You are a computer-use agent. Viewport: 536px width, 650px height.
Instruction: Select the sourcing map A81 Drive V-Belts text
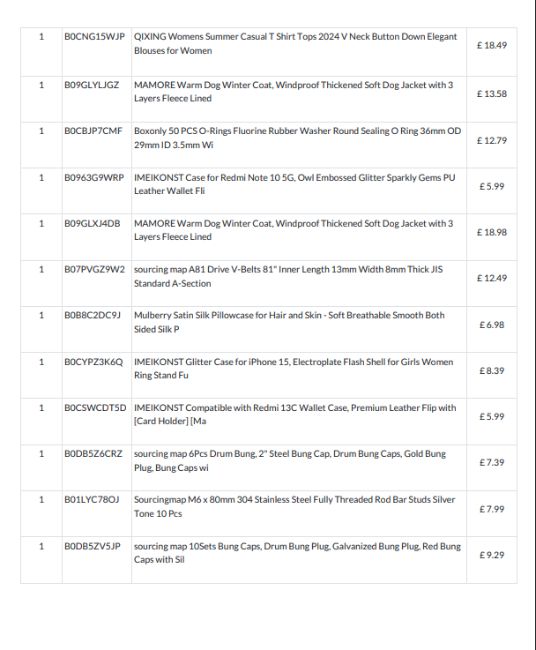point(288,276)
